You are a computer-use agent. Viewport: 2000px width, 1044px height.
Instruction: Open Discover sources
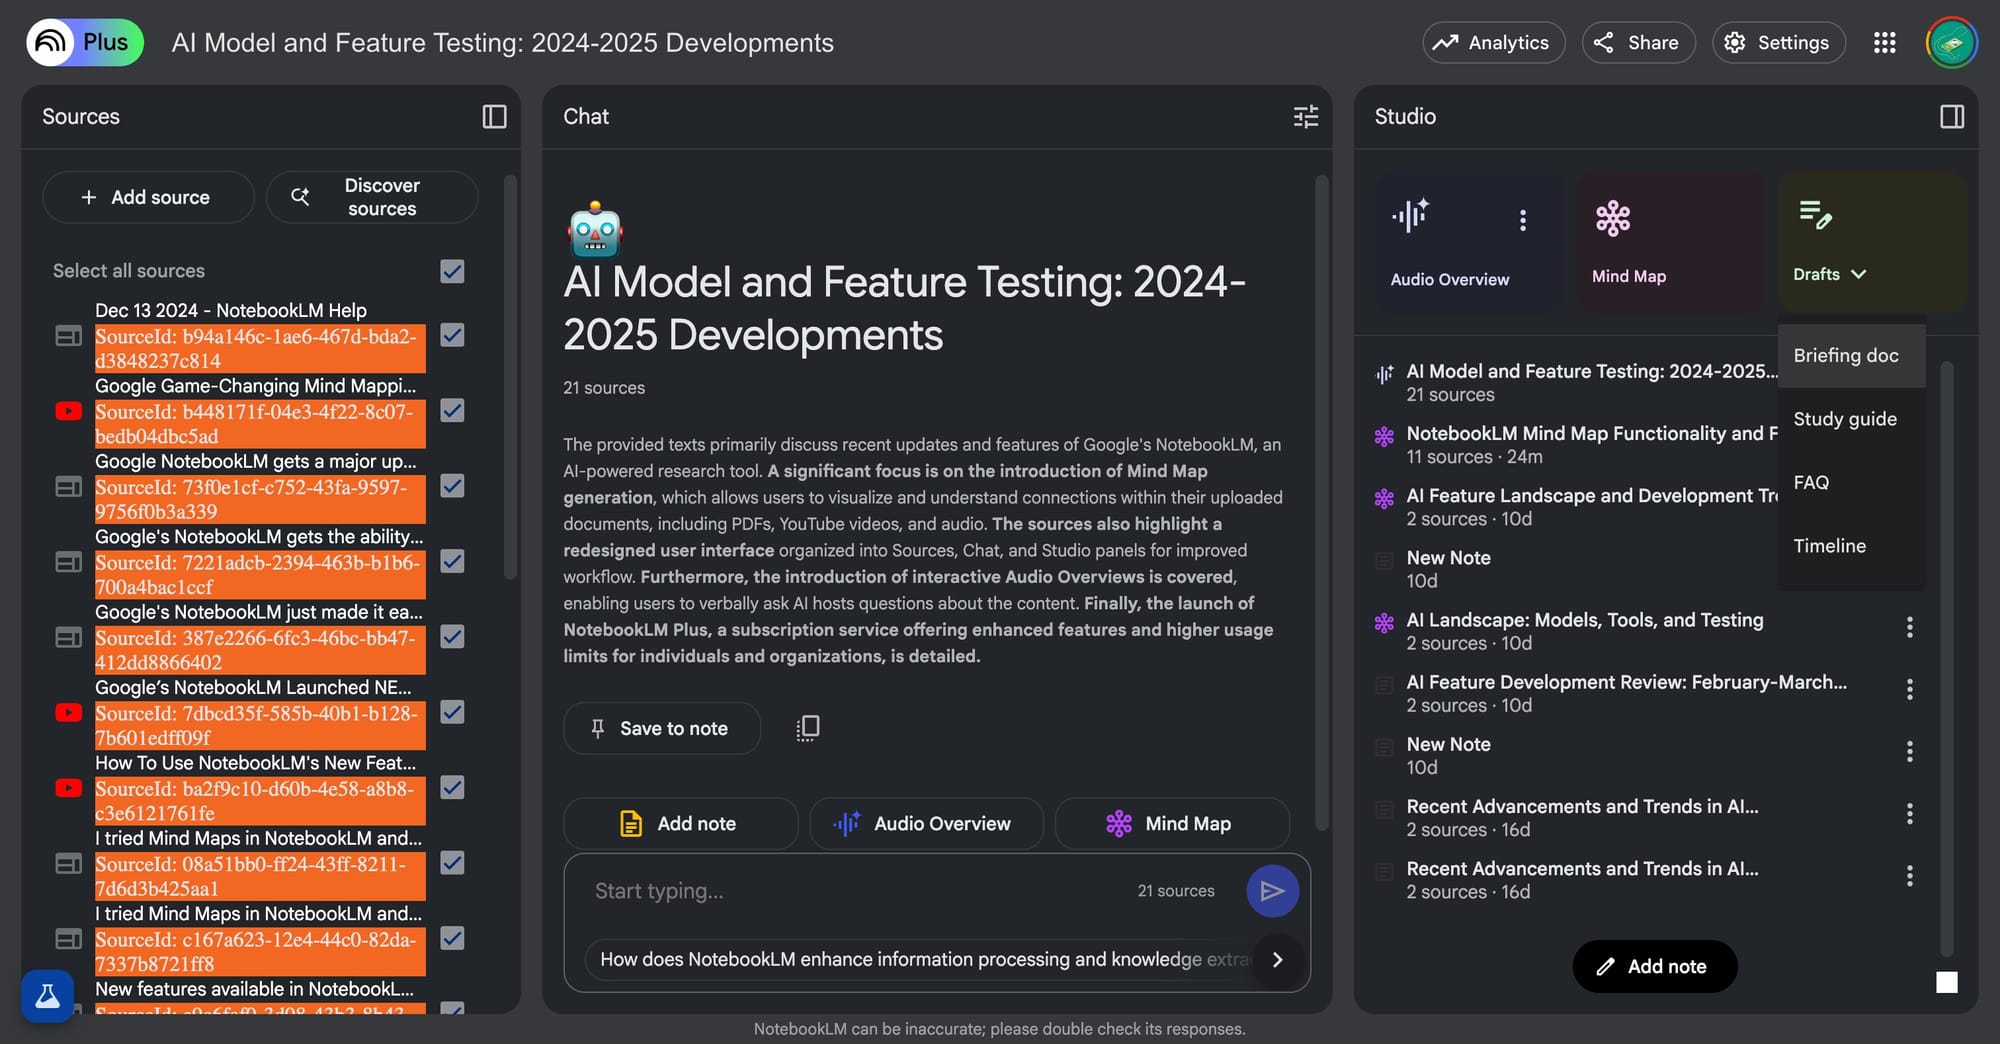pos(372,197)
